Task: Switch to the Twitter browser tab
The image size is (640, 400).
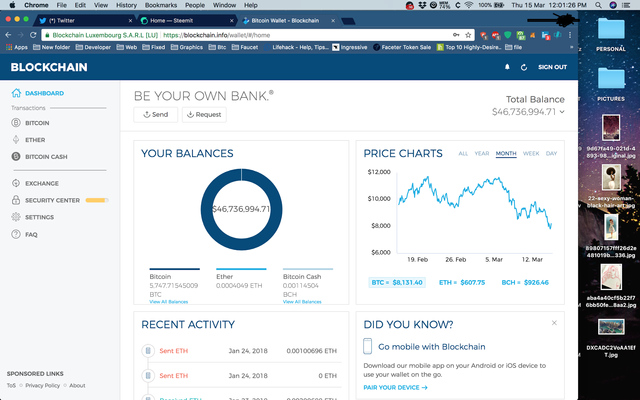Action: pyautogui.click(x=86, y=20)
